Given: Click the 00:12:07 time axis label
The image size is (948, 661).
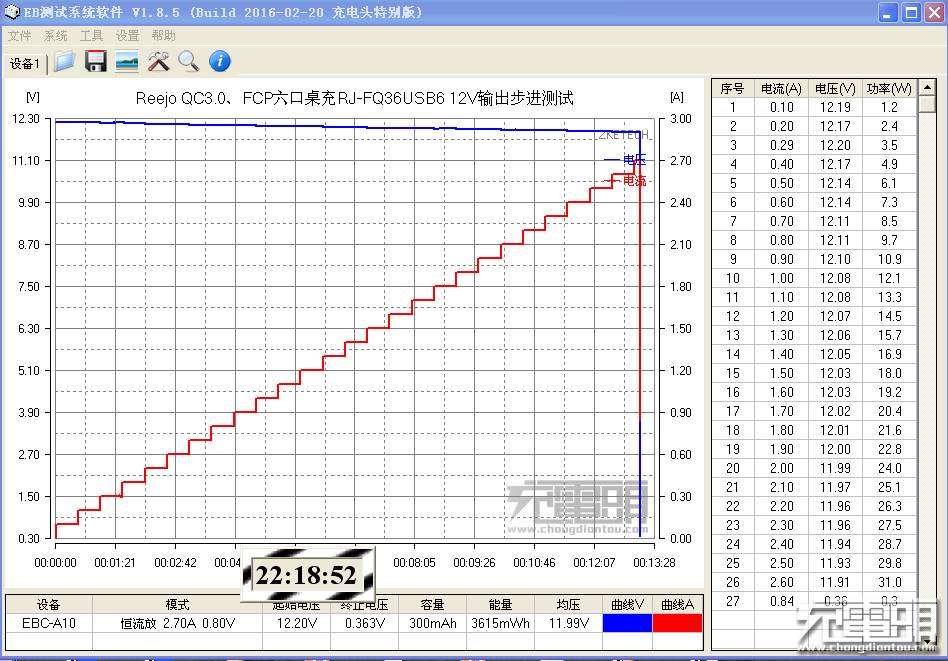Looking at the screenshot, I should 594,562.
